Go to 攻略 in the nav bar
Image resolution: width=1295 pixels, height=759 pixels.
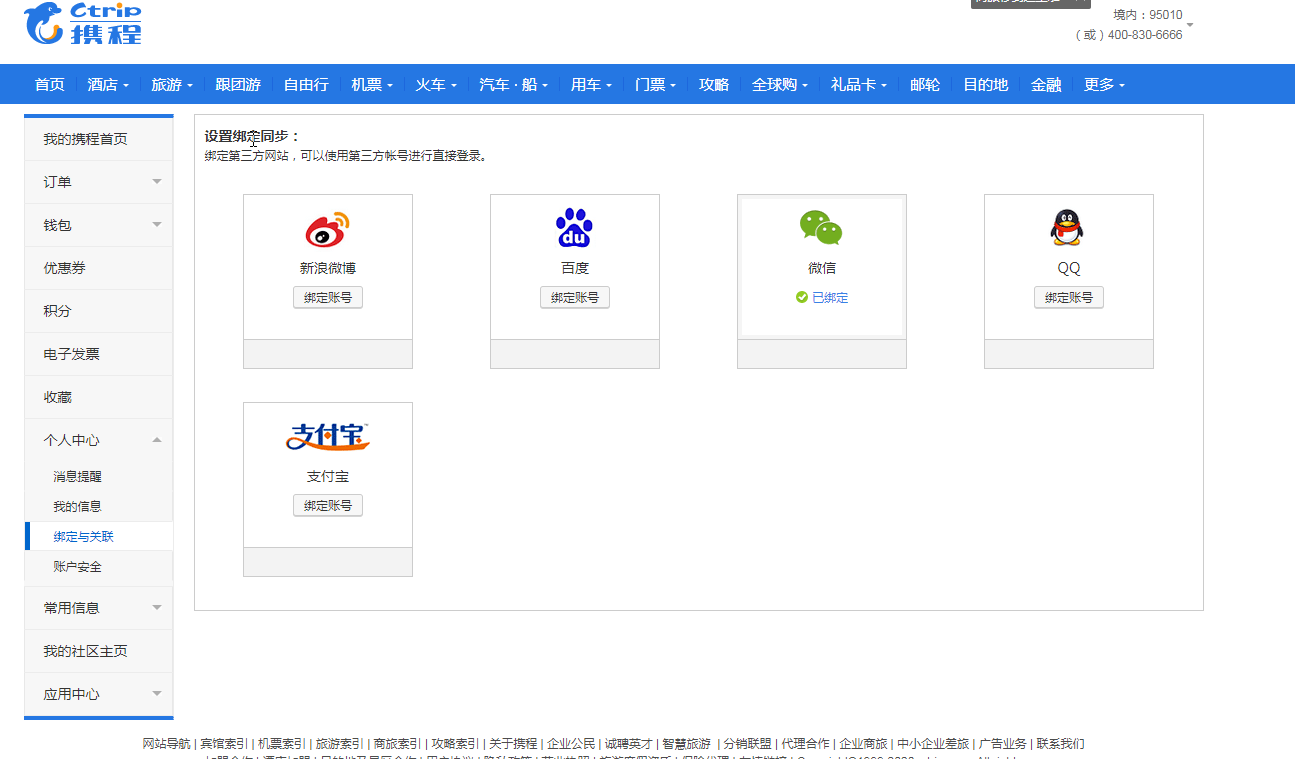pos(714,85)
